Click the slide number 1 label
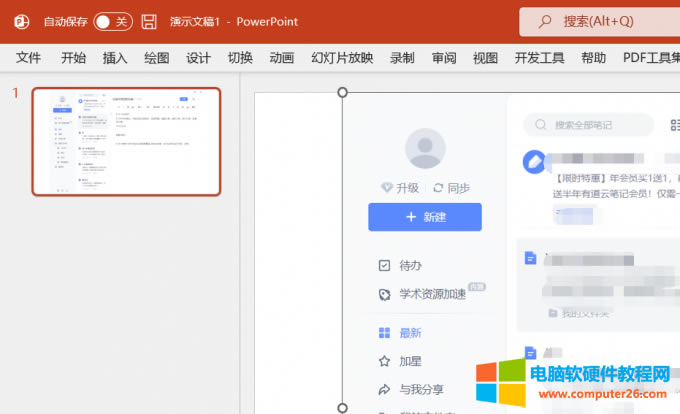This screenshot has width=680, height=414. [x=16, y=93]
